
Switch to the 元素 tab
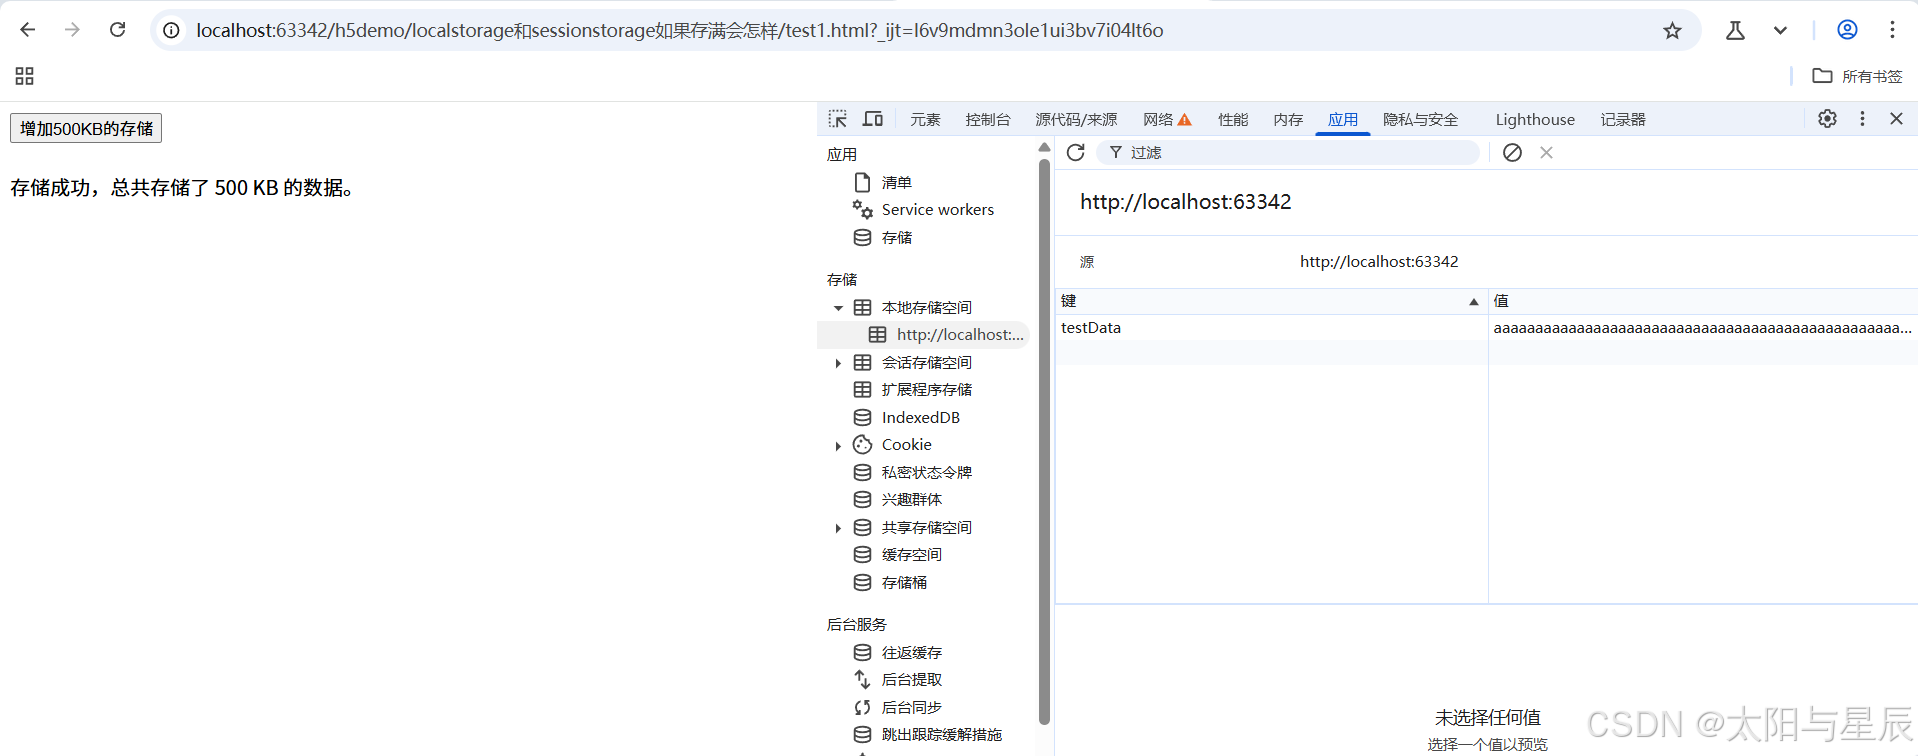pyautogui.click(x=925, y=120)
